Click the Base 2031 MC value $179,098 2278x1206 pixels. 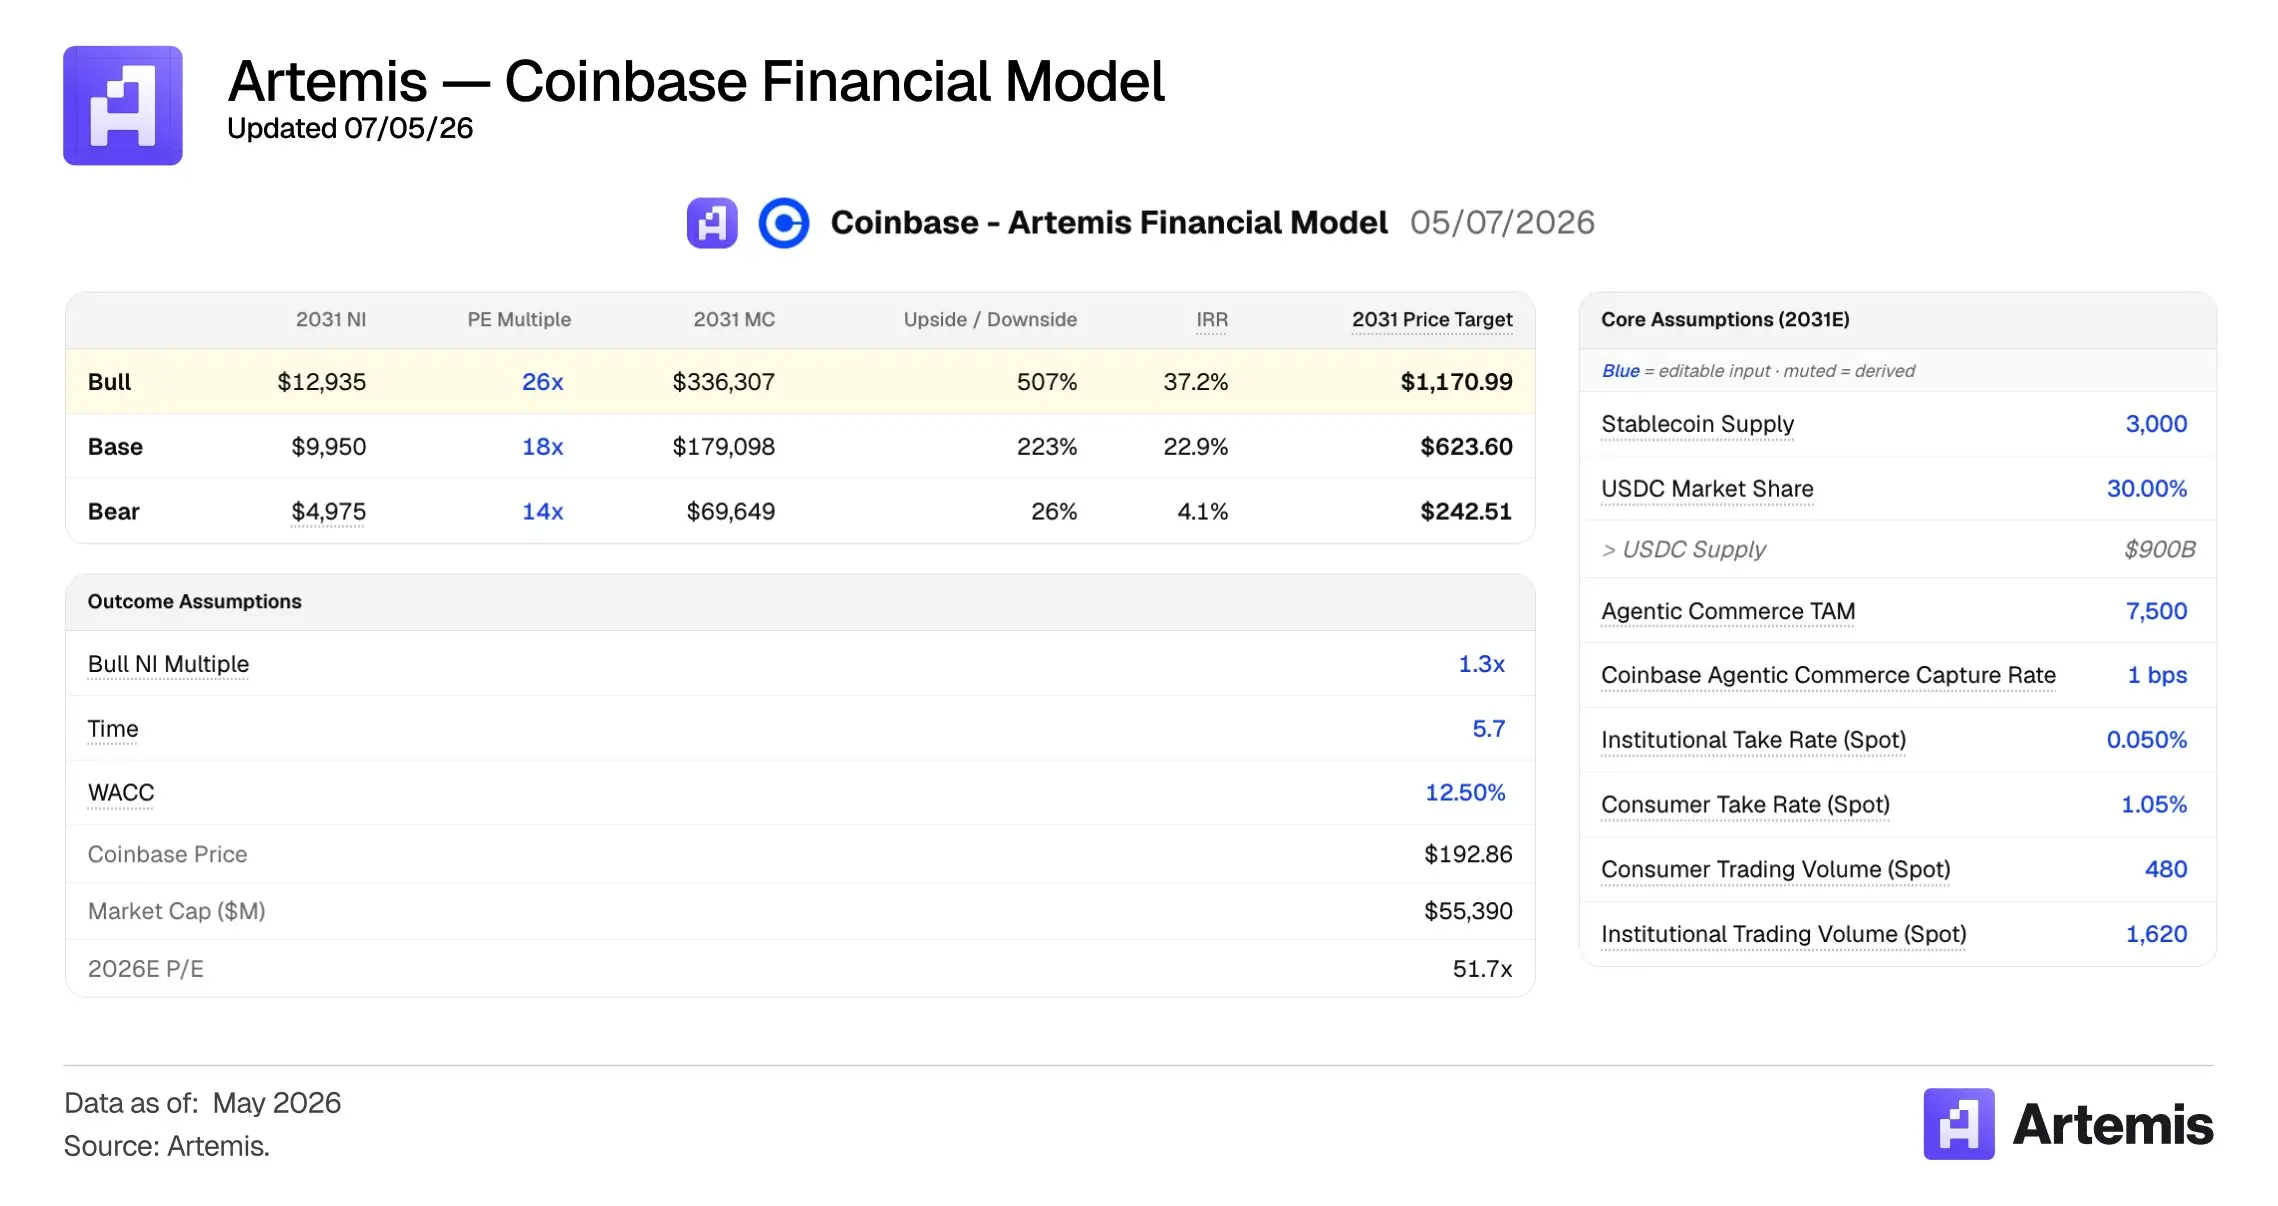point(723,447)
